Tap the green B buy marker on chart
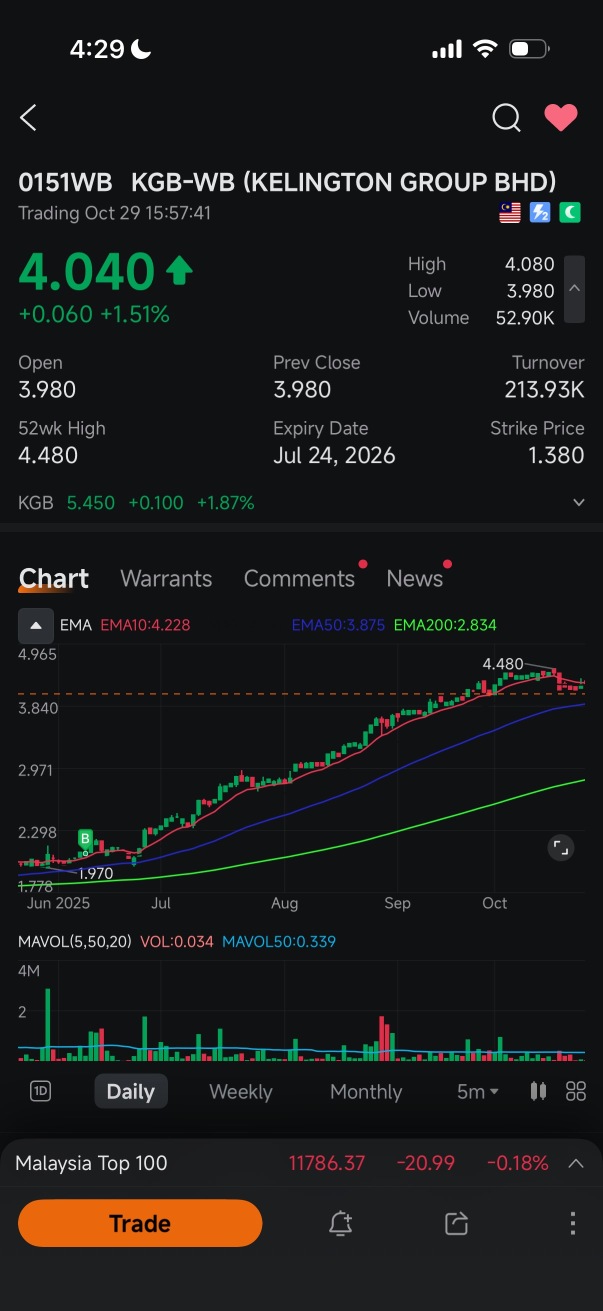 [86, 839]
